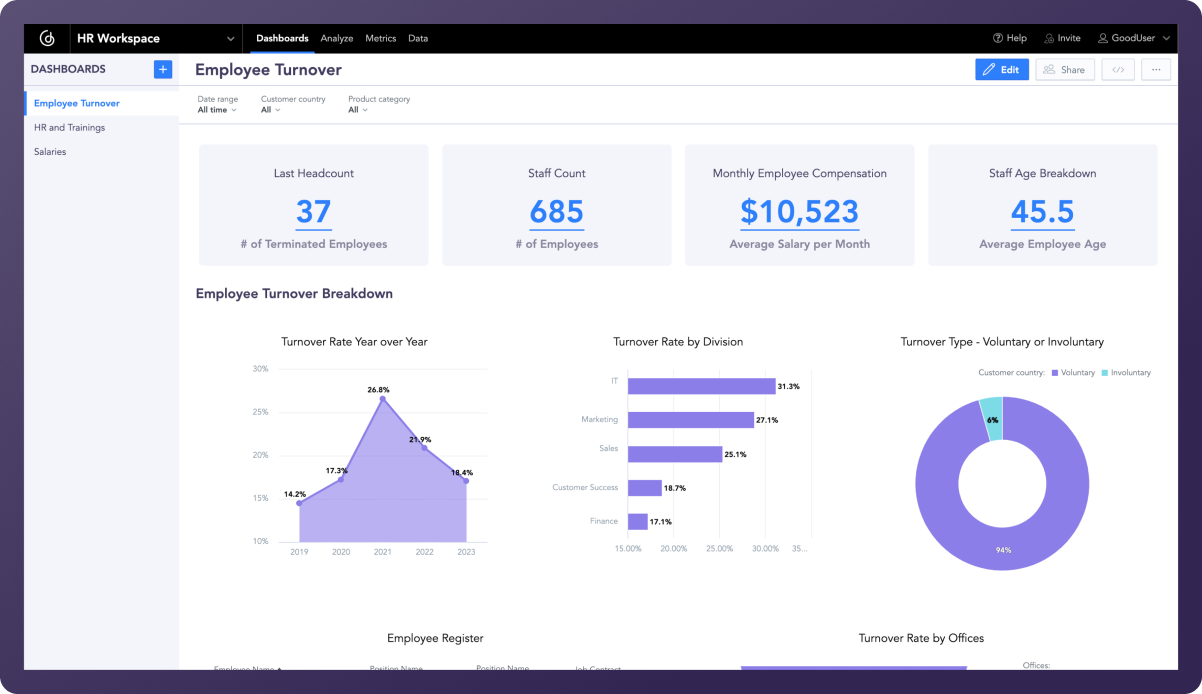Image resolution: width=1202 pixels, height=694 pixels.
Task: Click the Invite person icon
Action: click(1049, 38)
